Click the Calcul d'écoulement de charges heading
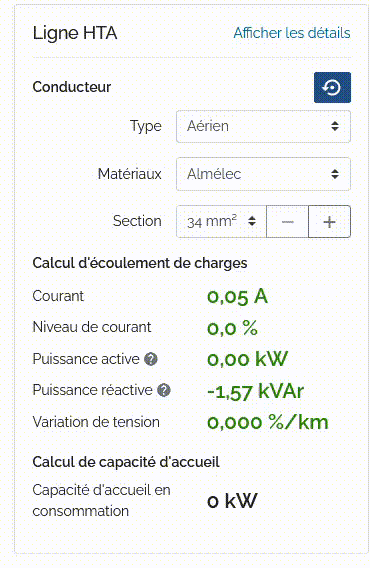This screenshot has height=568, width=370. 140,263
